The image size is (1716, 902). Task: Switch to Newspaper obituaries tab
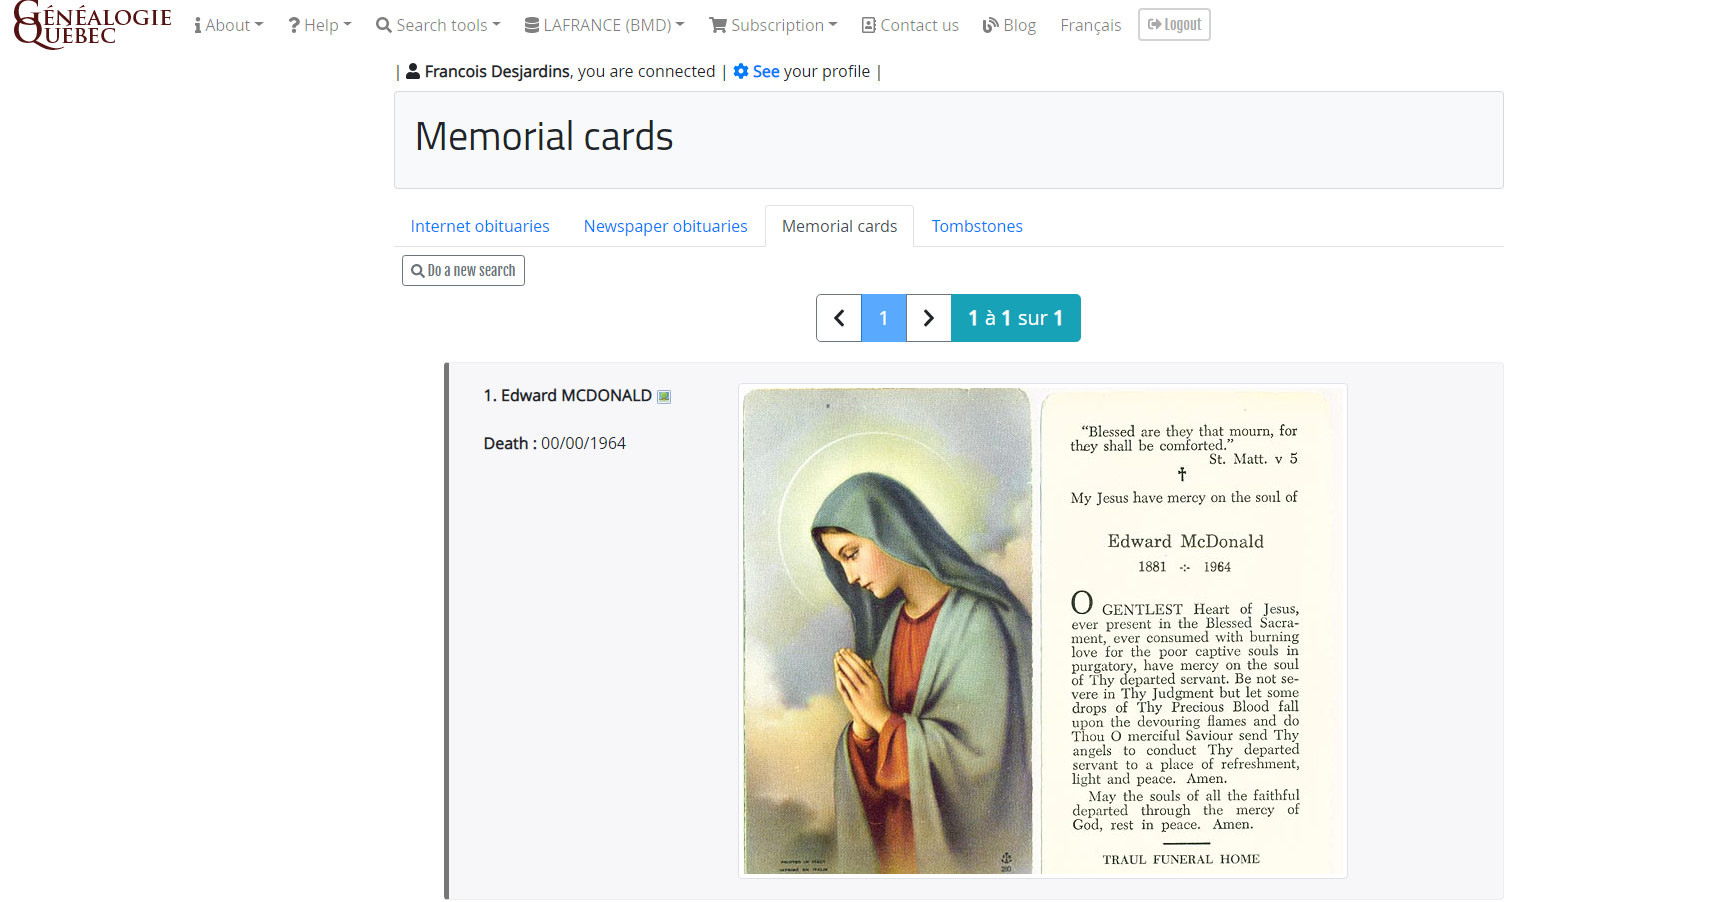(666, 226)
